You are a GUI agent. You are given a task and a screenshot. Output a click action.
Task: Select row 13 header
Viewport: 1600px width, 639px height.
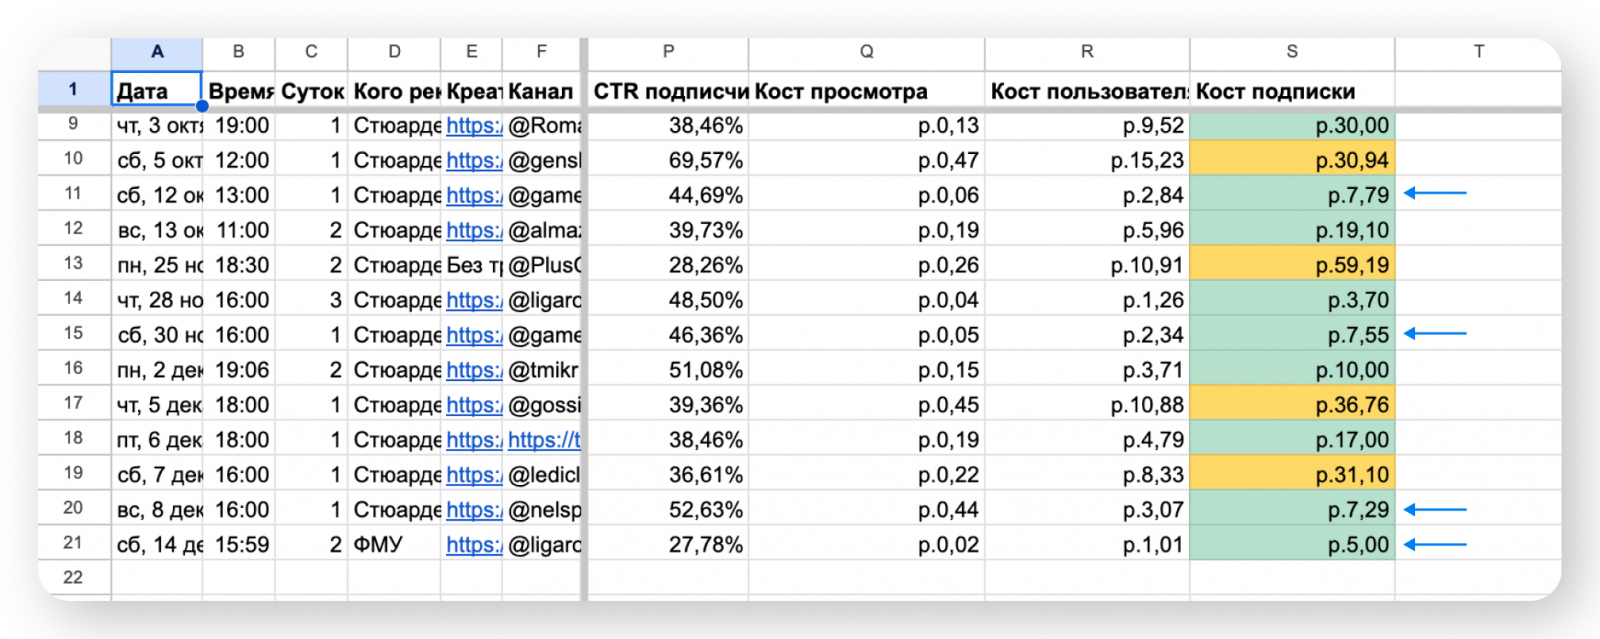click(x=73, y=264)
